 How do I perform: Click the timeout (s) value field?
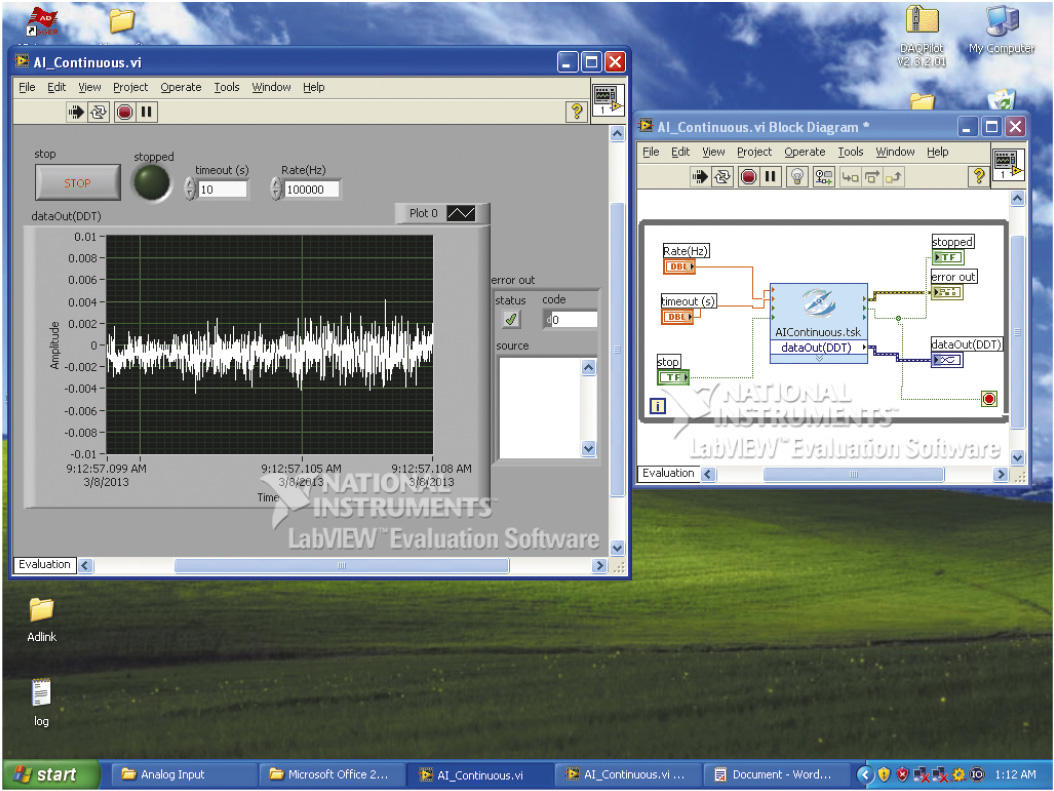pos(222,190)
